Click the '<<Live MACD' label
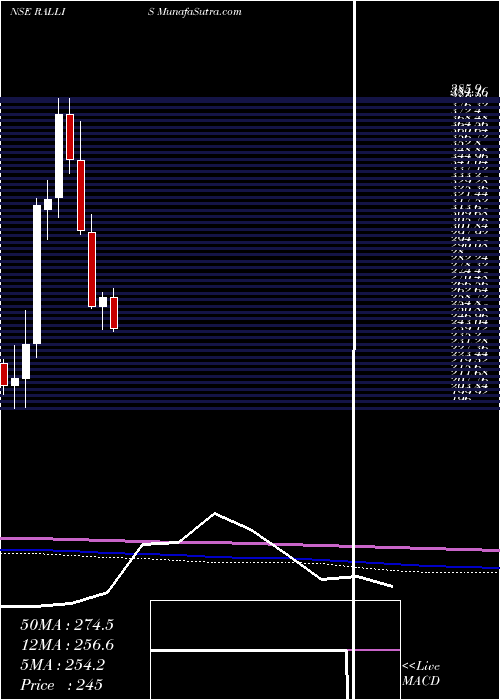This screenshot has height=700, width=500. 421,674
